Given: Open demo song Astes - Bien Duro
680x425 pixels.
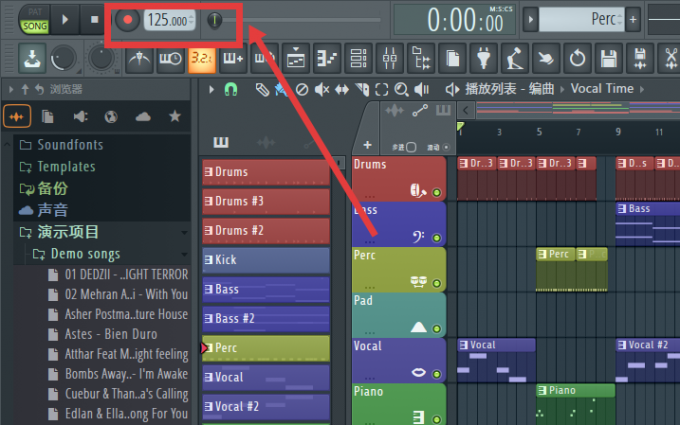Looking at the screenshot, I should point(111,334).
